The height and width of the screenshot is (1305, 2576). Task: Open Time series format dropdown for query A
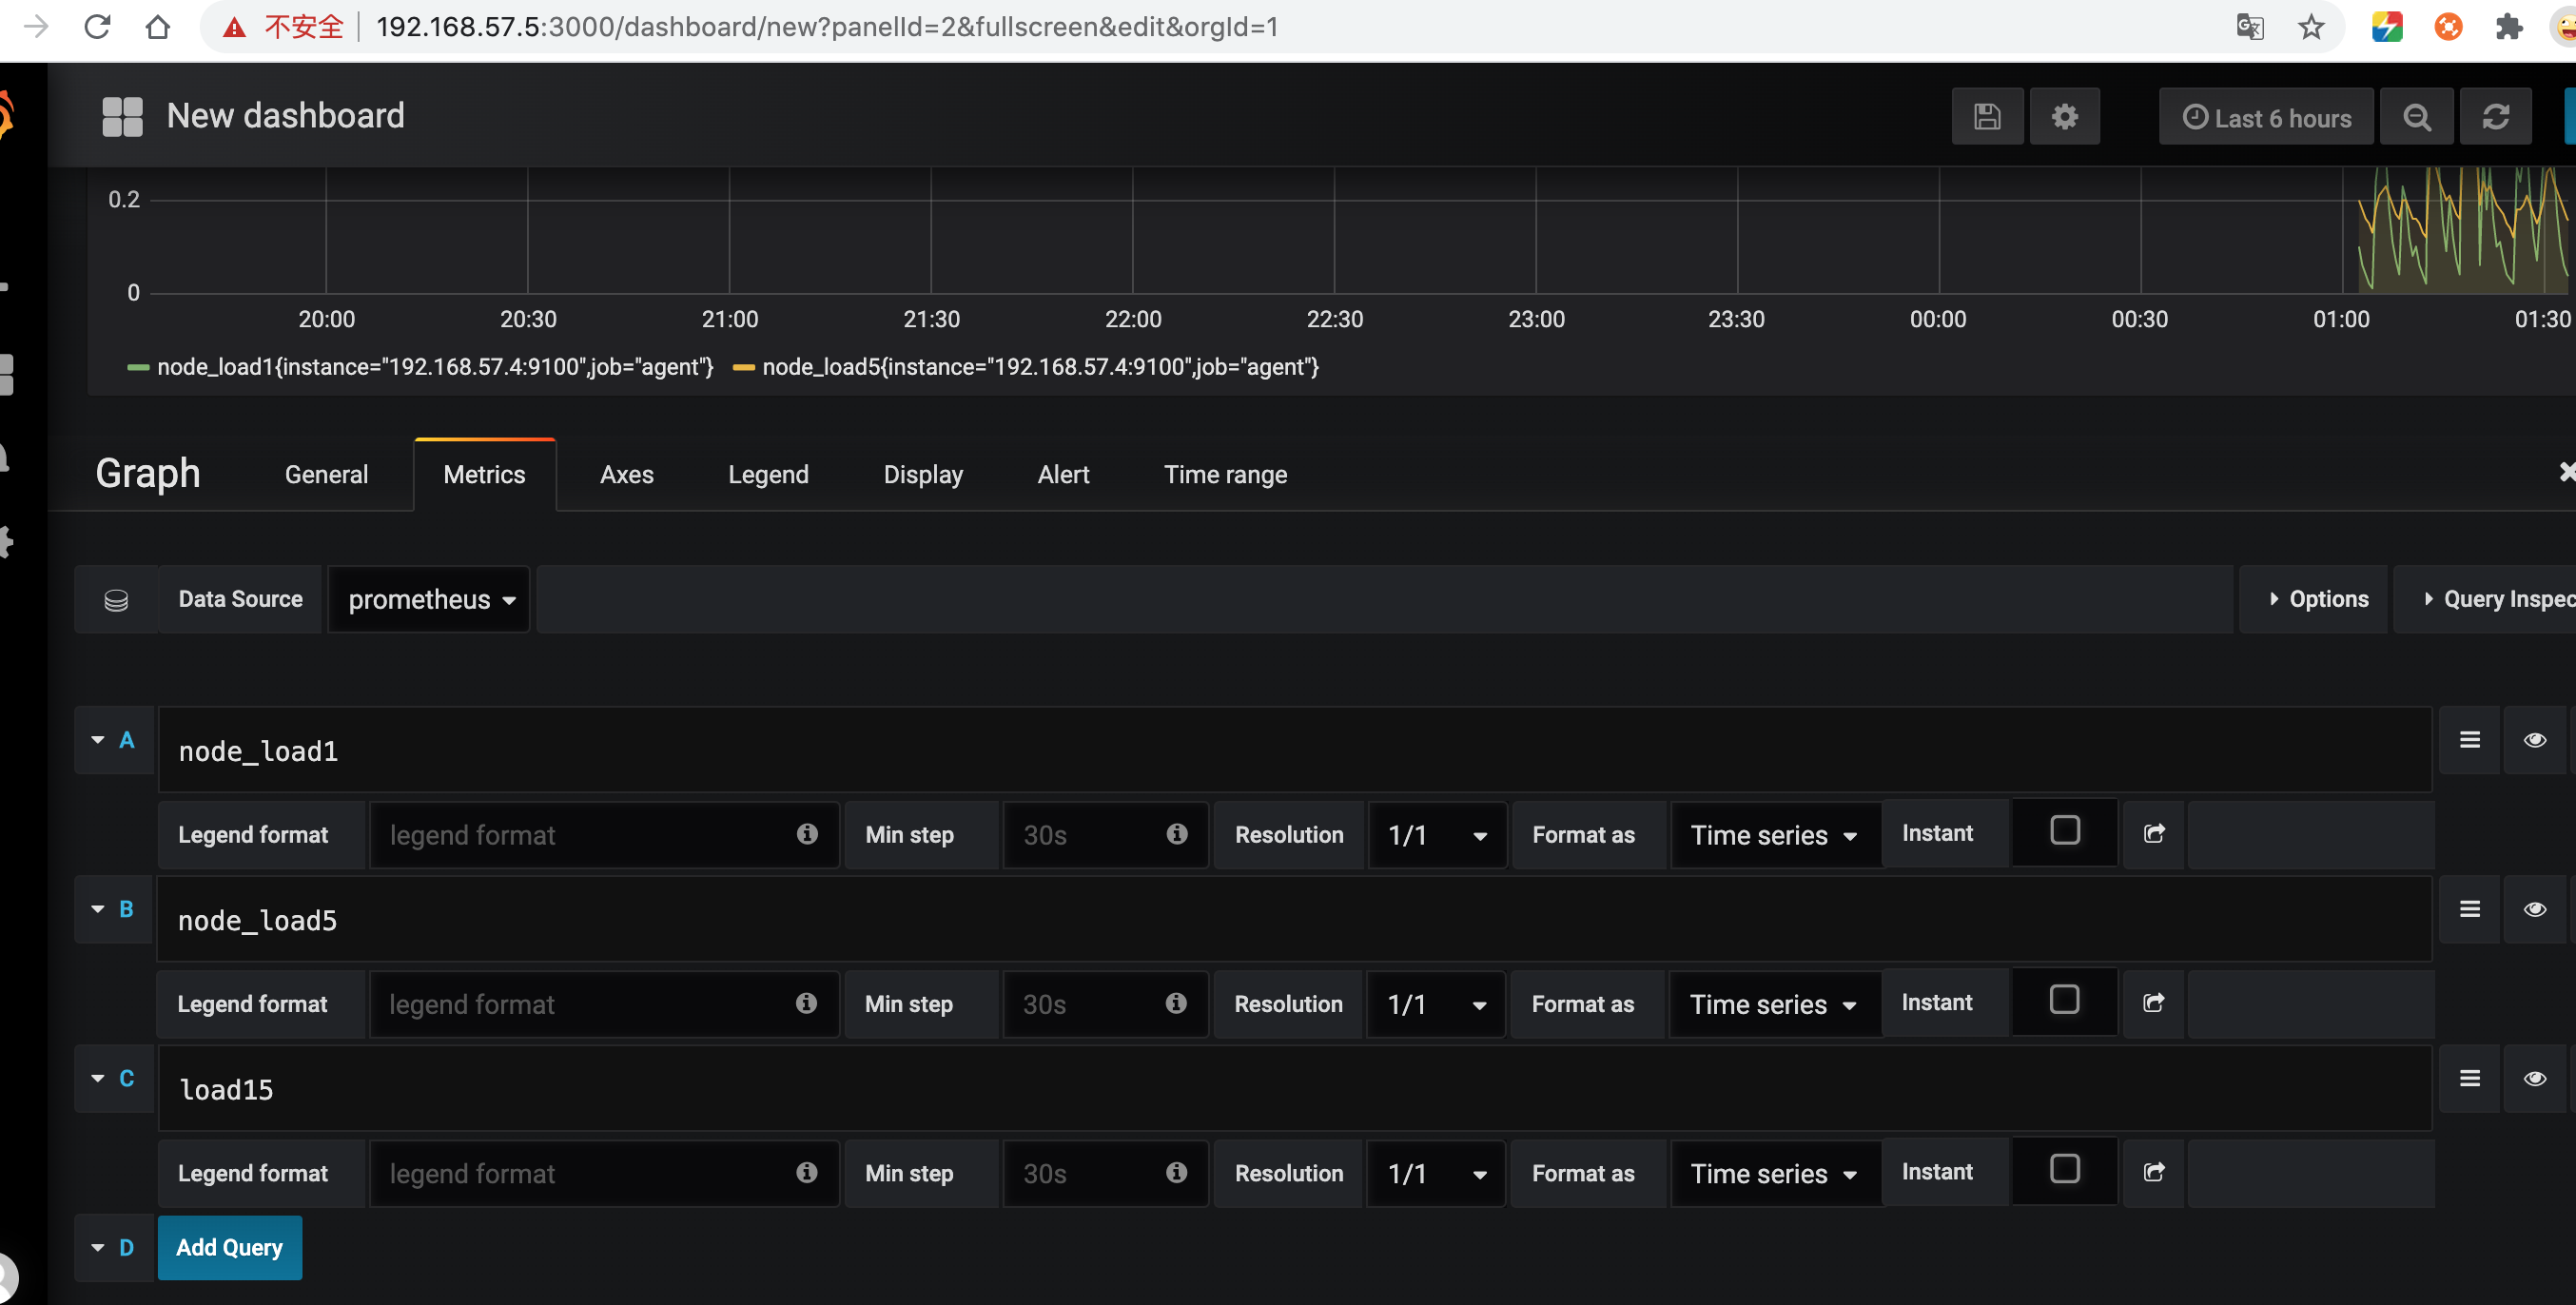(x=1775, y=835)
